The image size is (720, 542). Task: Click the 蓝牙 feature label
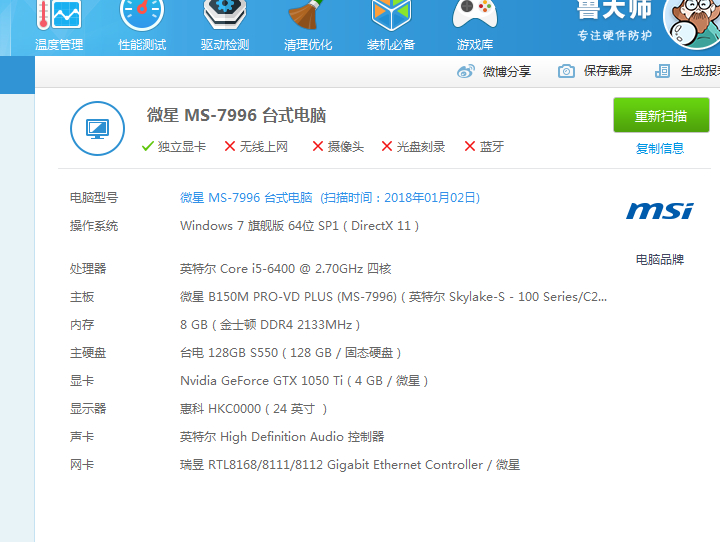pyautogui.click(x=492, y=147)
